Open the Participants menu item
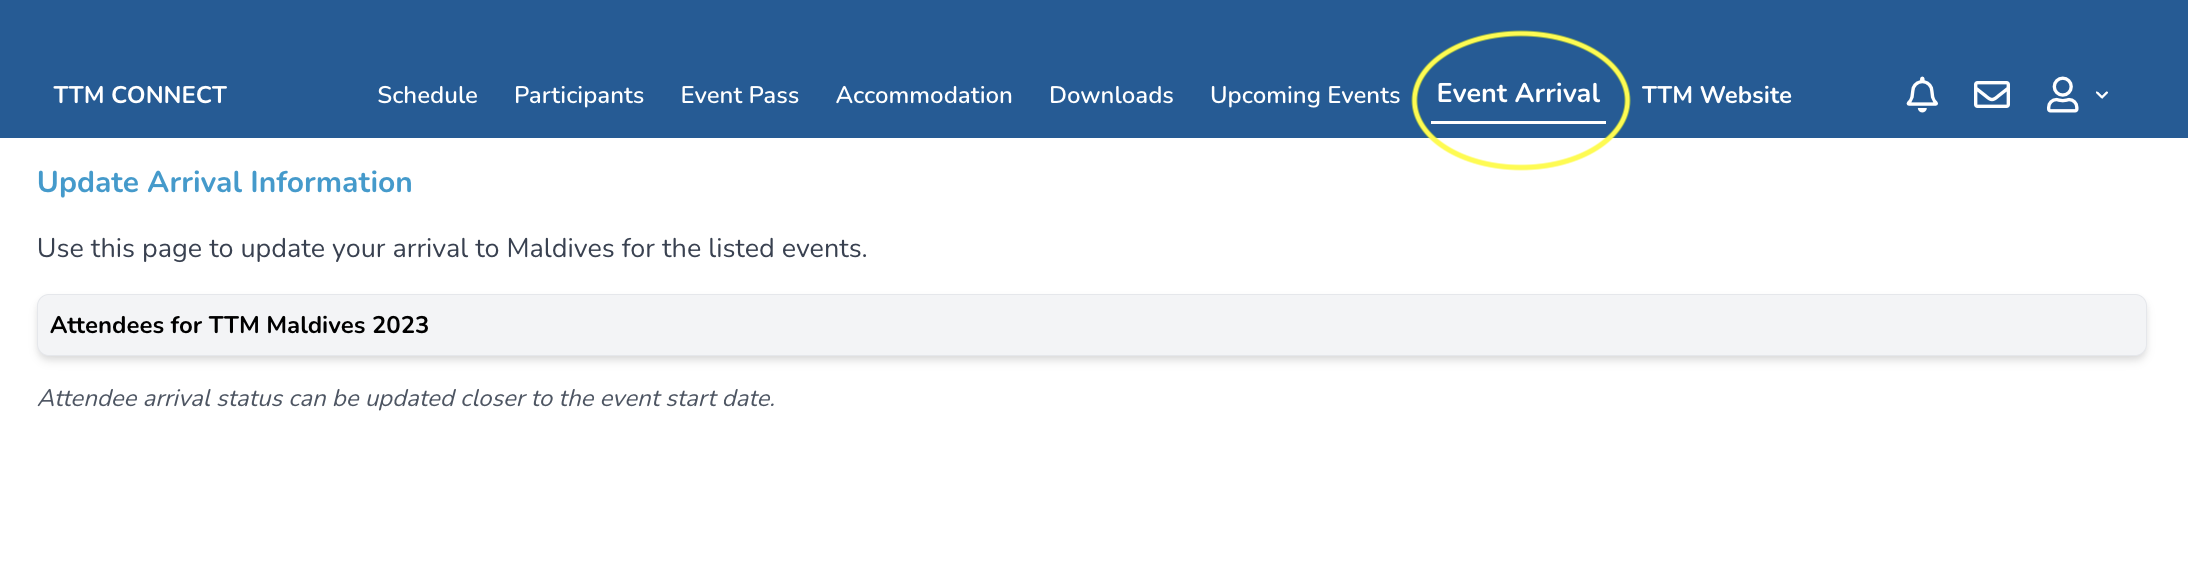 click(579, 95)
